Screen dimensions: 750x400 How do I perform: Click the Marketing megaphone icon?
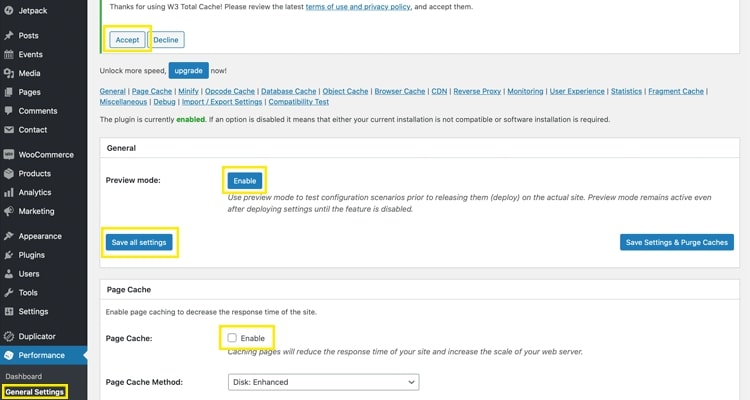(x=9, y=211)
